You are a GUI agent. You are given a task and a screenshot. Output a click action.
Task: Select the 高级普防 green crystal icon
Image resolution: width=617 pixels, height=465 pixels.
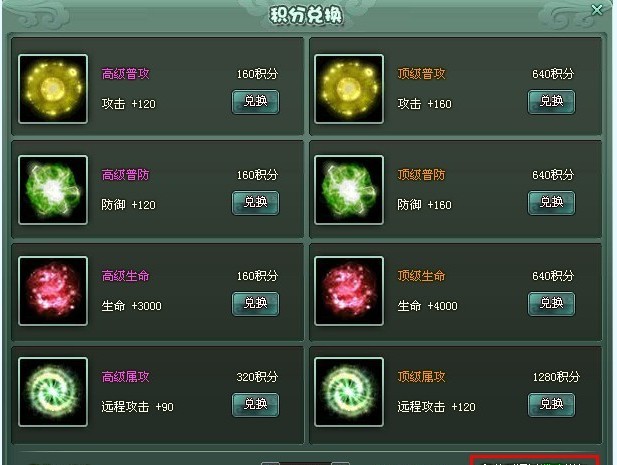(x=53, y=190)
